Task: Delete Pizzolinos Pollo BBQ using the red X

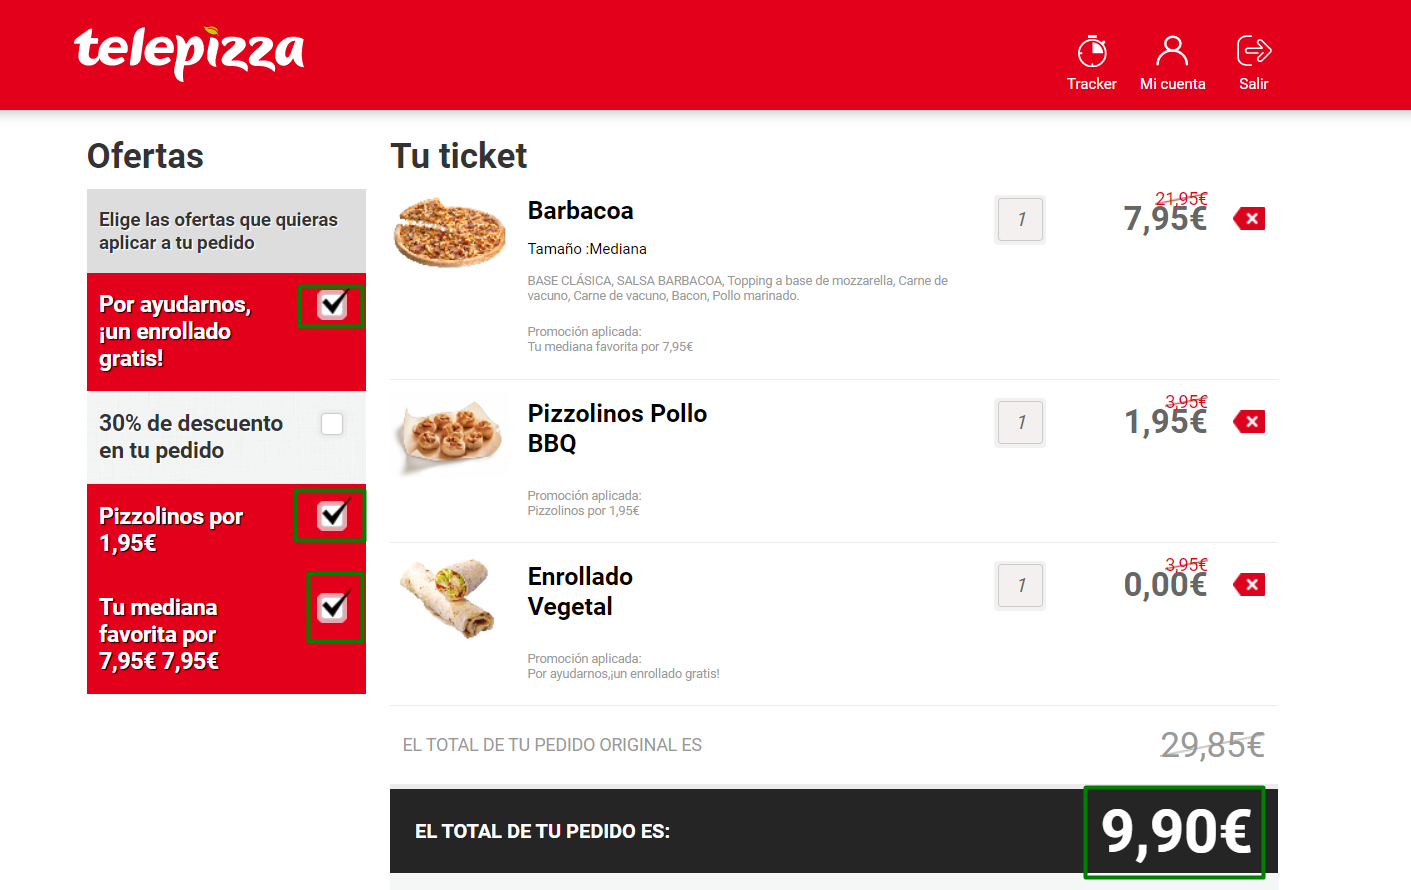Action: [1248, 421]
